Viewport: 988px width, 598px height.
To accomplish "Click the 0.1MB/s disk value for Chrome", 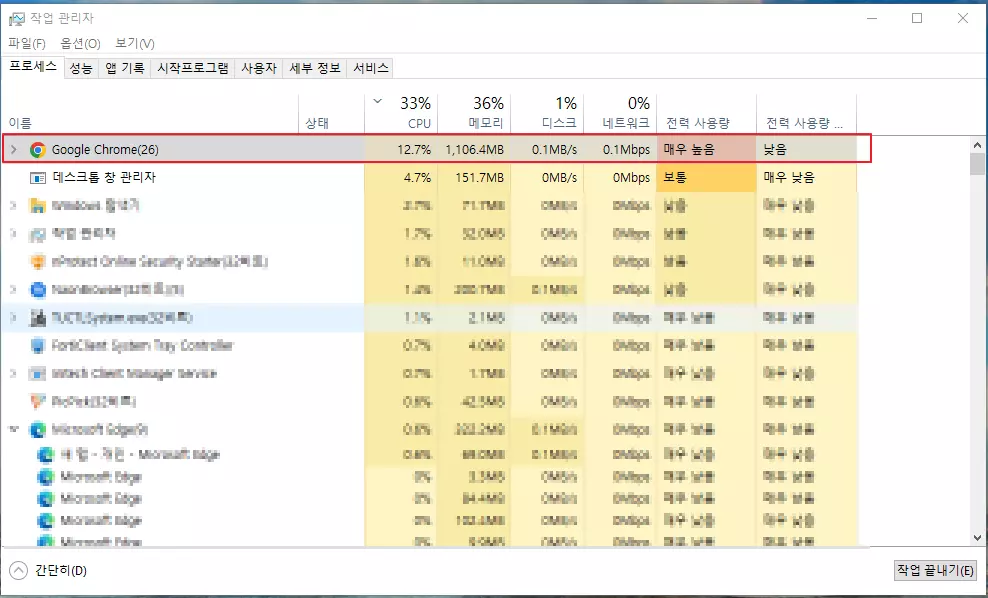I will click(x=554, y=150).
